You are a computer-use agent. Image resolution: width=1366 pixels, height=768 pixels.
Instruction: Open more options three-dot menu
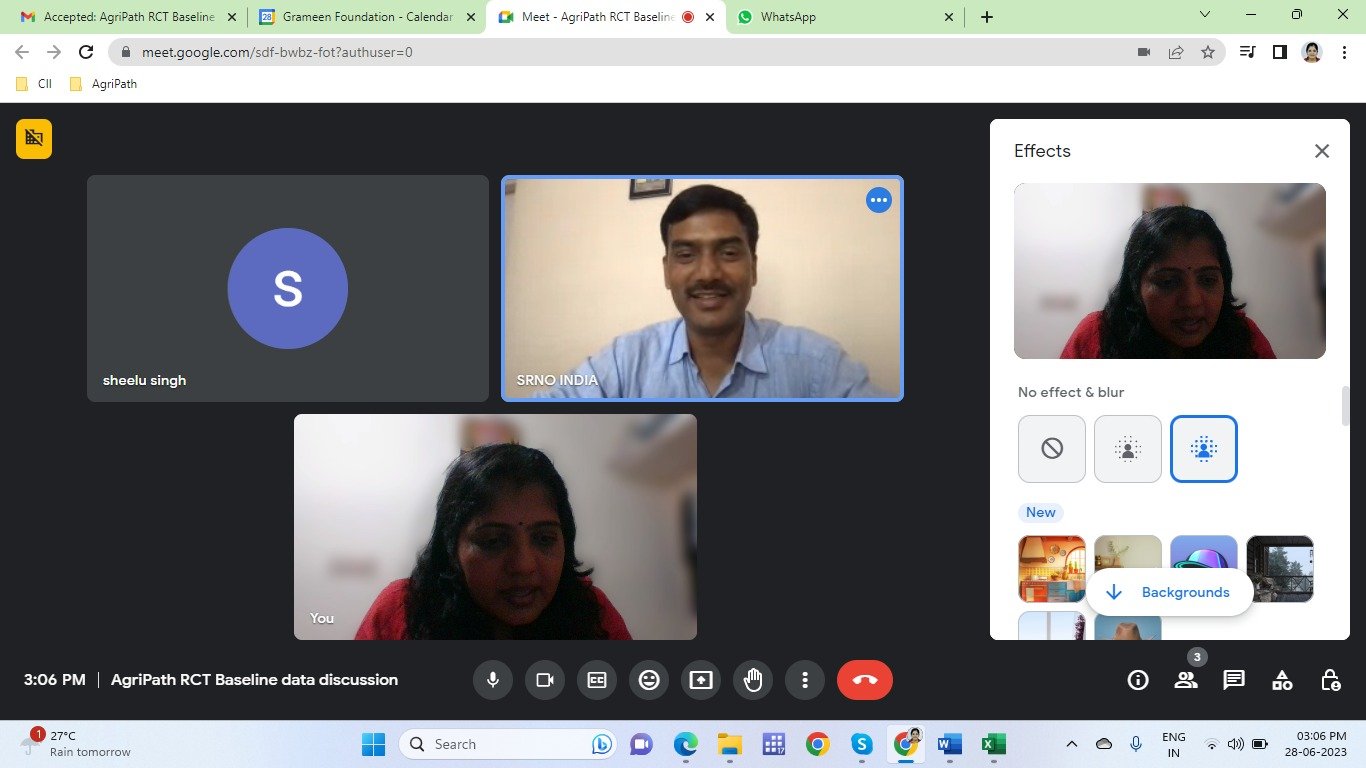[x=805, y=680]
